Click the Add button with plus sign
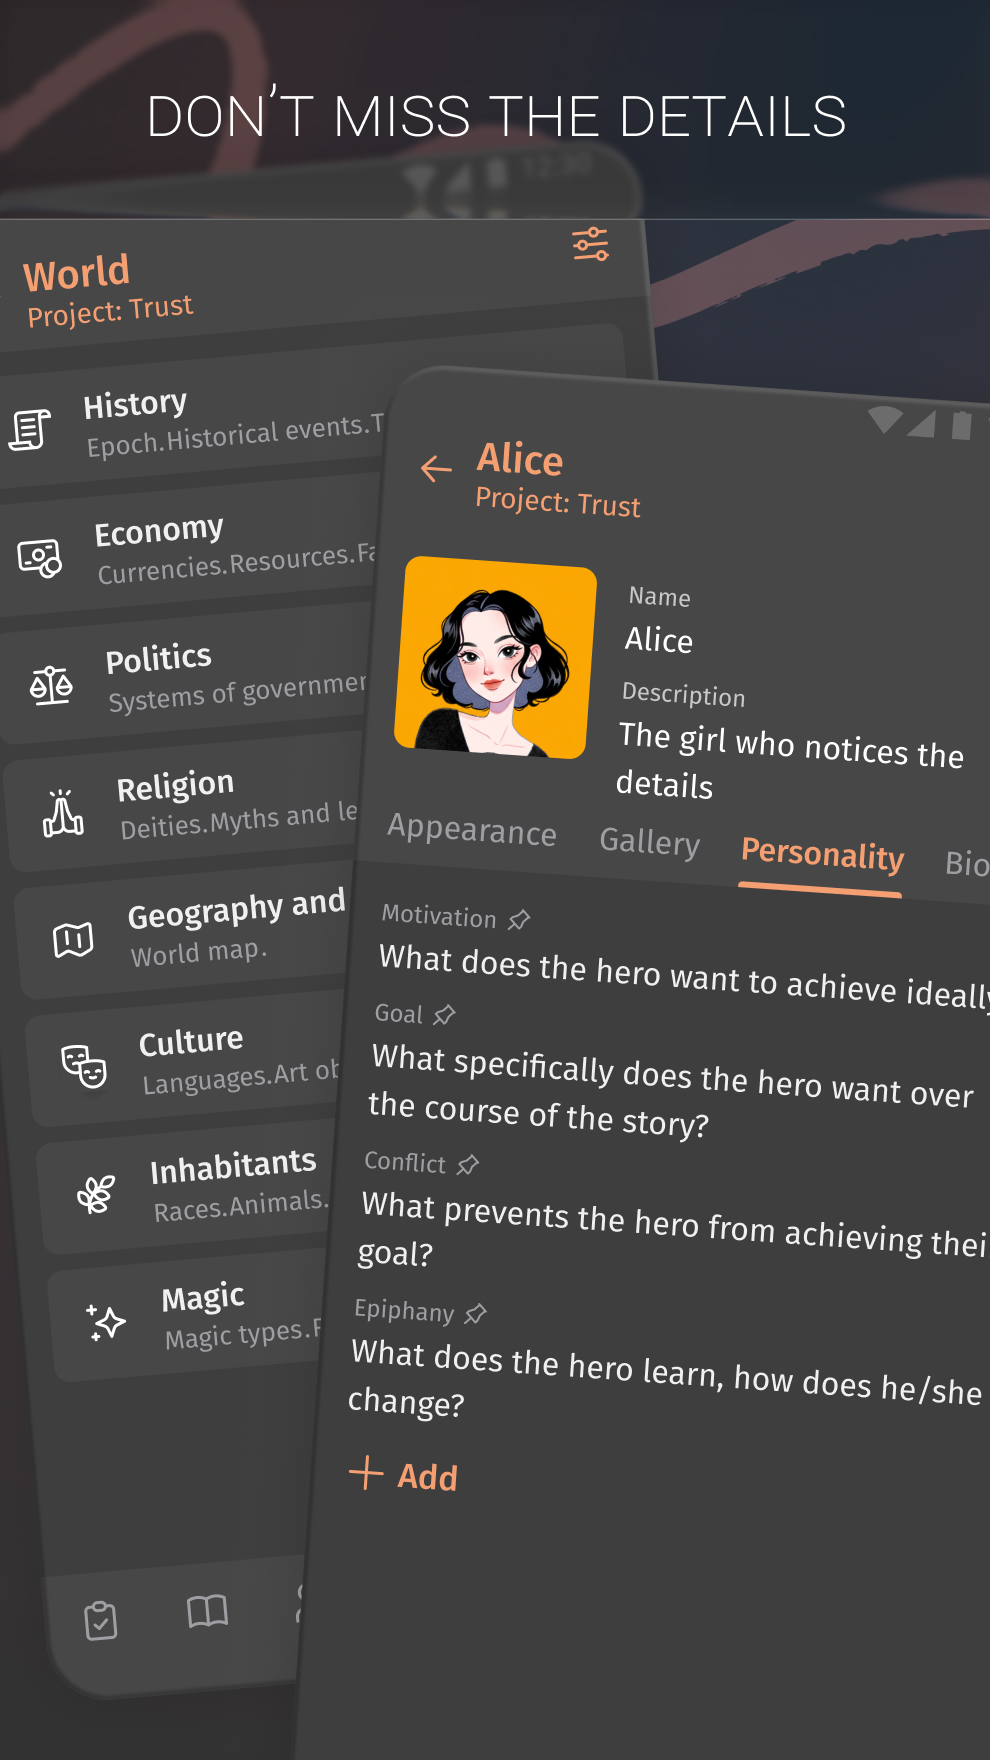Screen dimensions: 990x1760 click(404, 1475)
